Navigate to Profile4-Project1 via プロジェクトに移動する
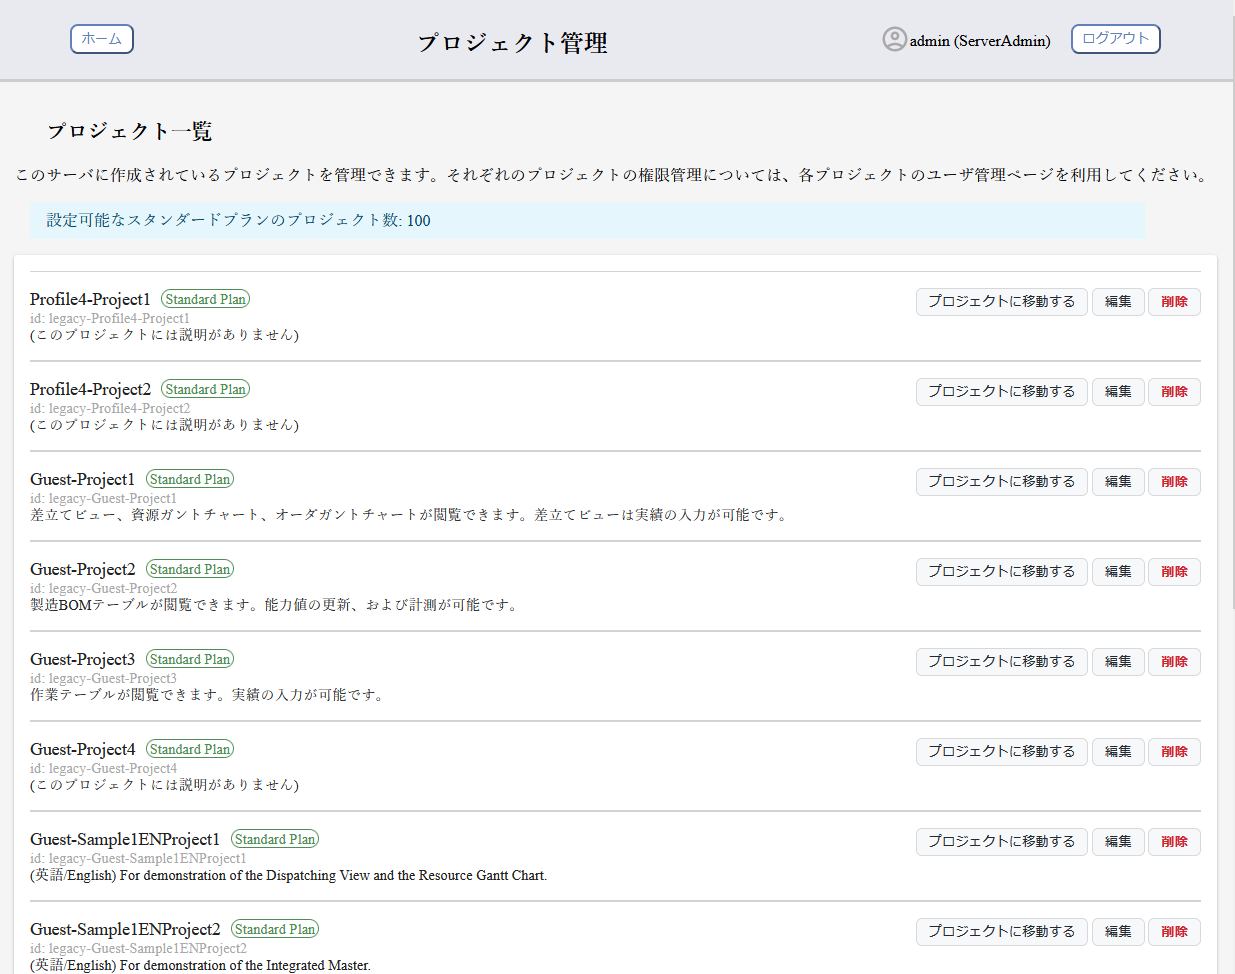Screen dimensions: 1235x974 (x=1001, y=301)
